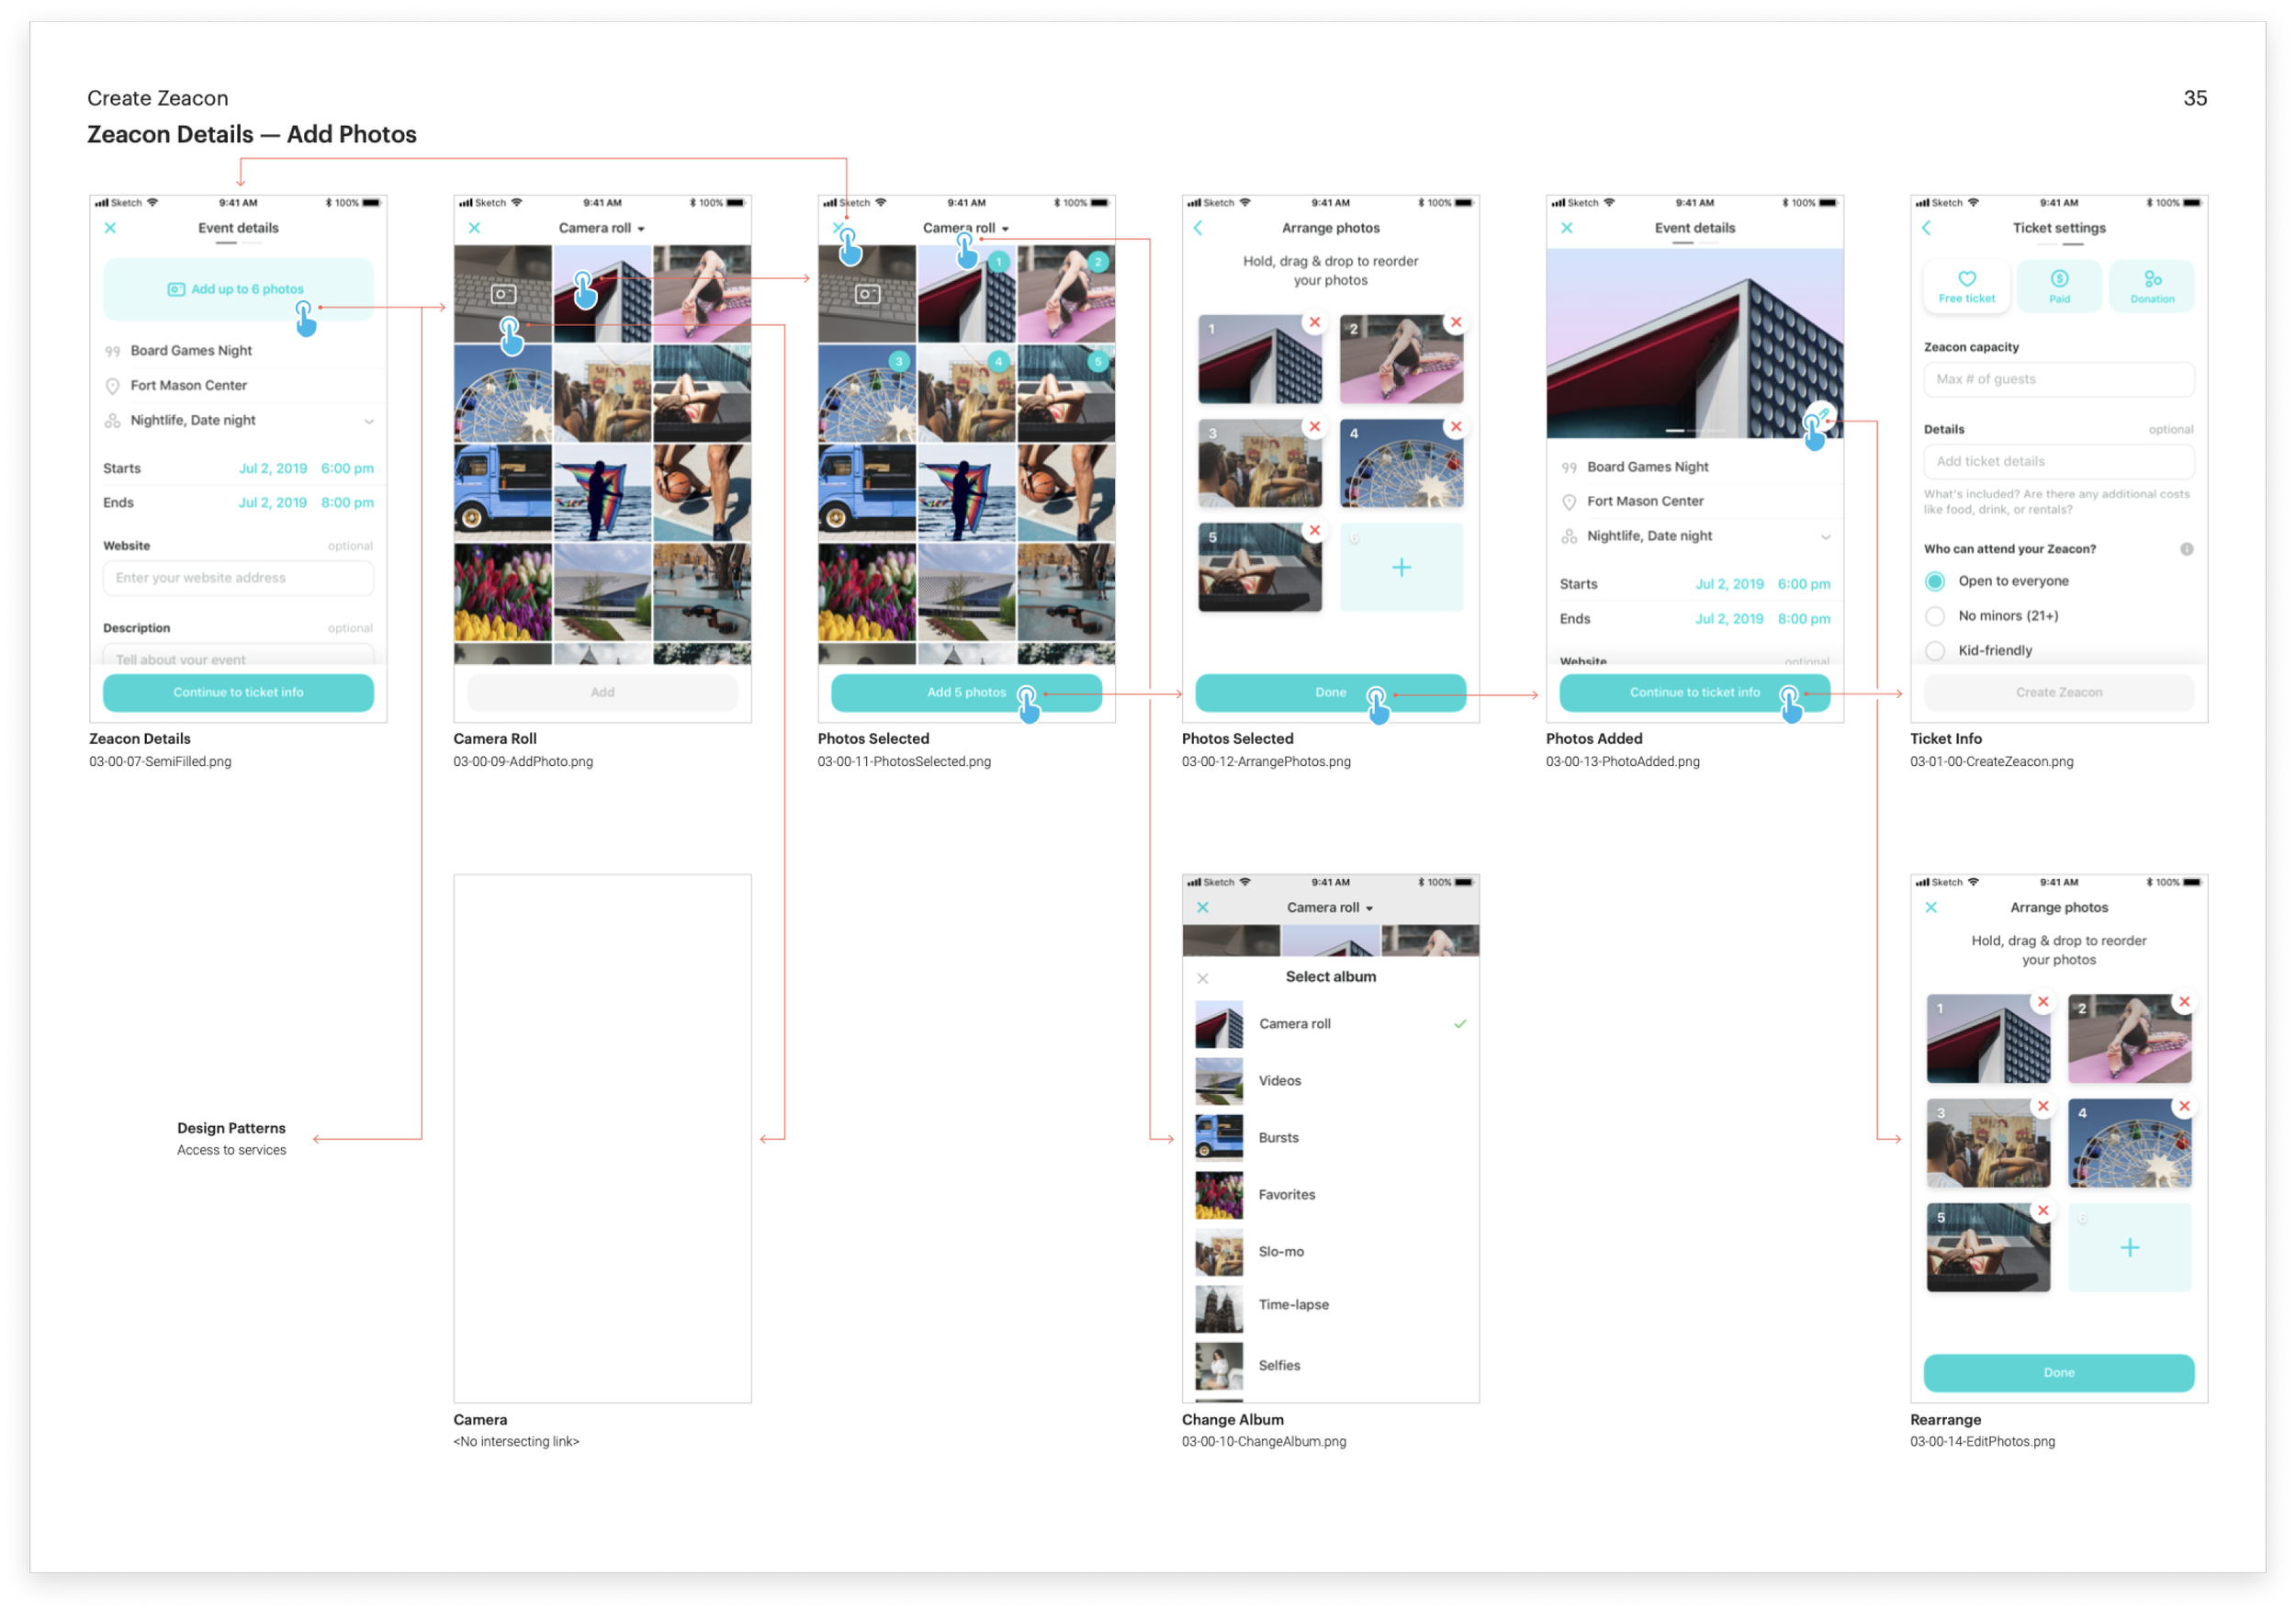Click the Add up to 6 photos button

(x=238, y=289)
